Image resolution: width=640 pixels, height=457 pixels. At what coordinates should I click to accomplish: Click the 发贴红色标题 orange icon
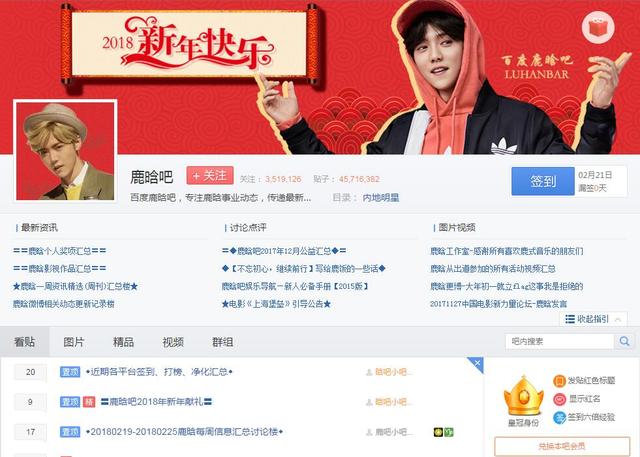click(x=559, y=381)
